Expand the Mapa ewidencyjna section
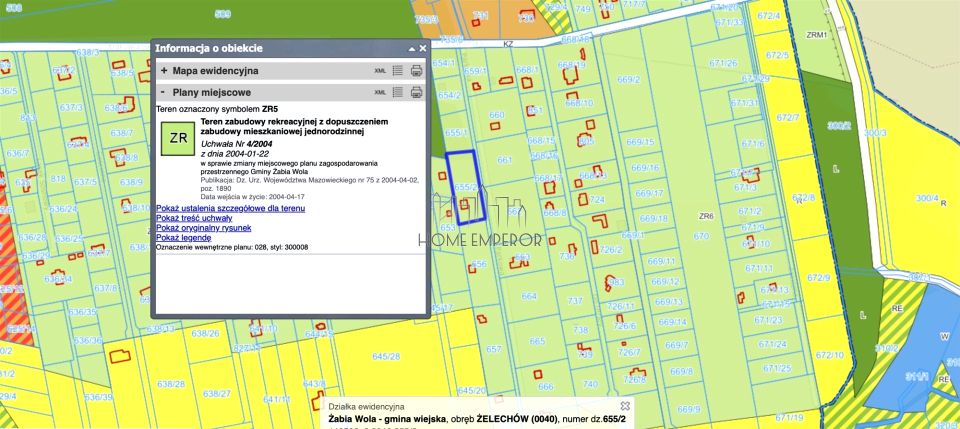 pyautogui.click(x=164, y=71)
